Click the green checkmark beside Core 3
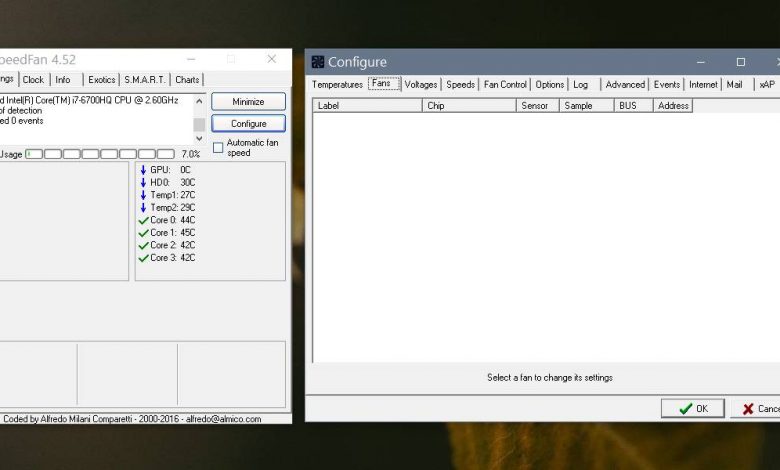The image size is (780, 470). coord(143,258)
